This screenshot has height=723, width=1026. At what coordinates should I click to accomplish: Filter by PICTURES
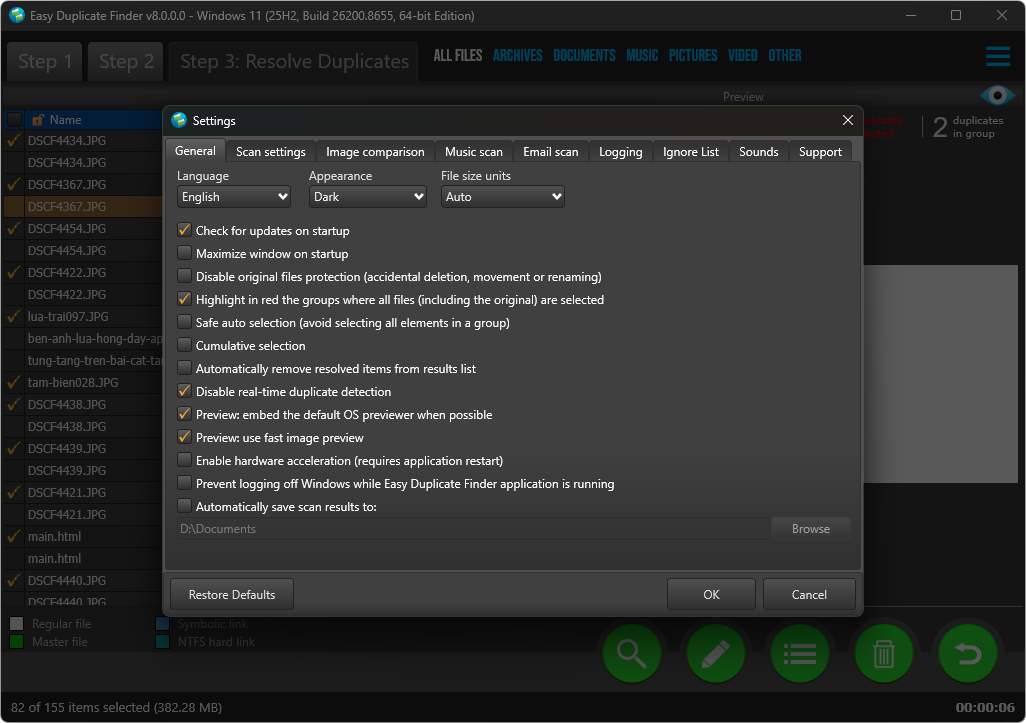693,56
